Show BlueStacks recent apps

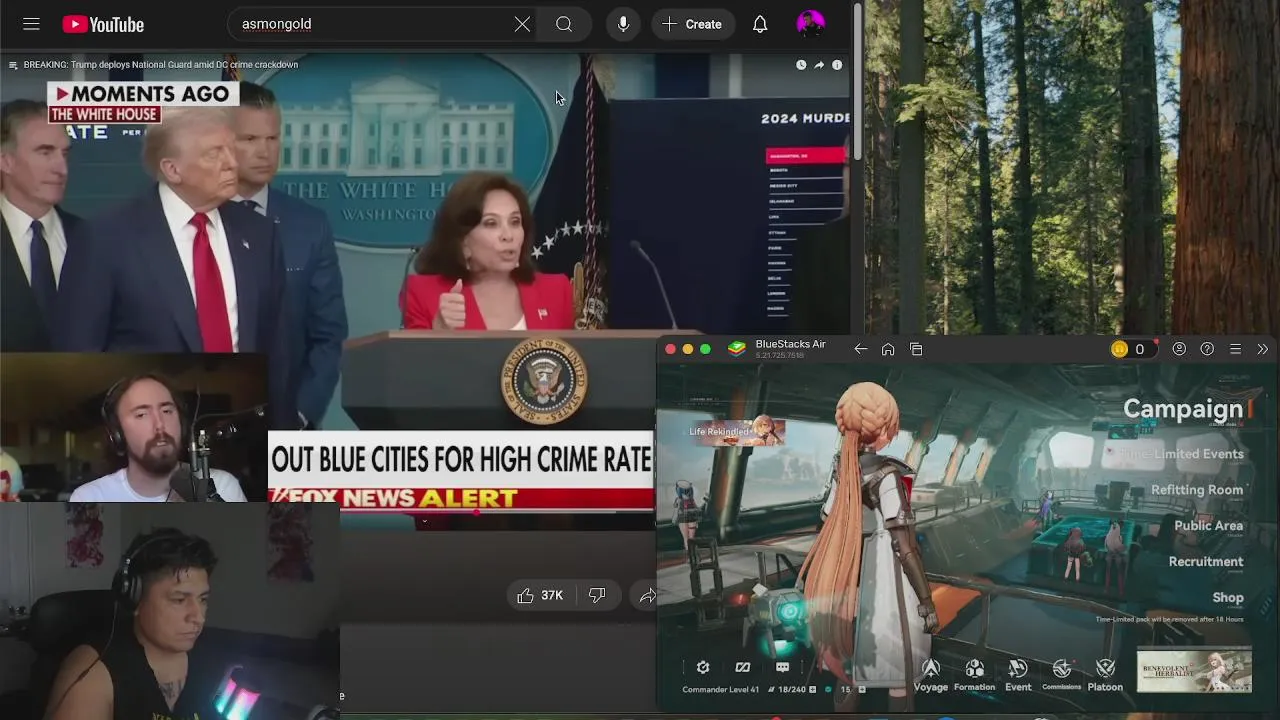pyautogui.click(x=916, y=349)
